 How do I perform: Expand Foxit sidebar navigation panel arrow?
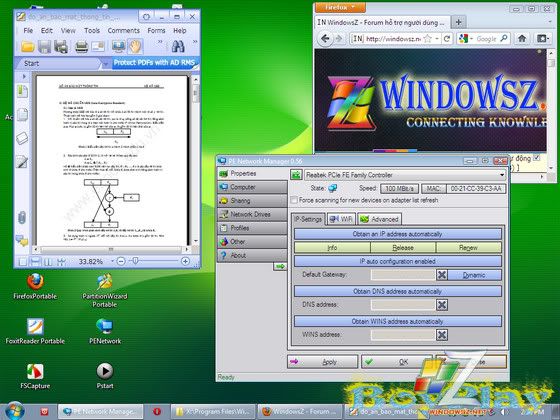pyautogui.click(x=24, y=76)
